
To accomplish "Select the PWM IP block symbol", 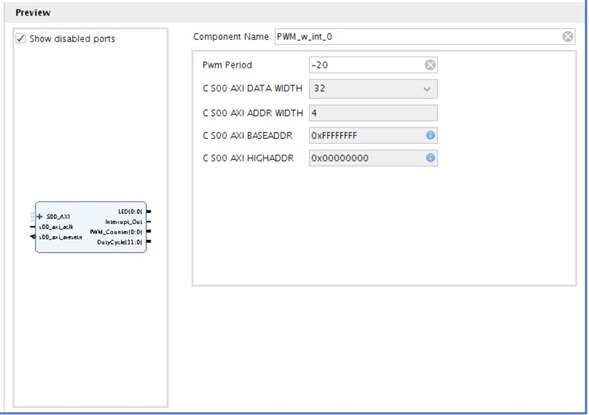I will click(x=91, y=227).
